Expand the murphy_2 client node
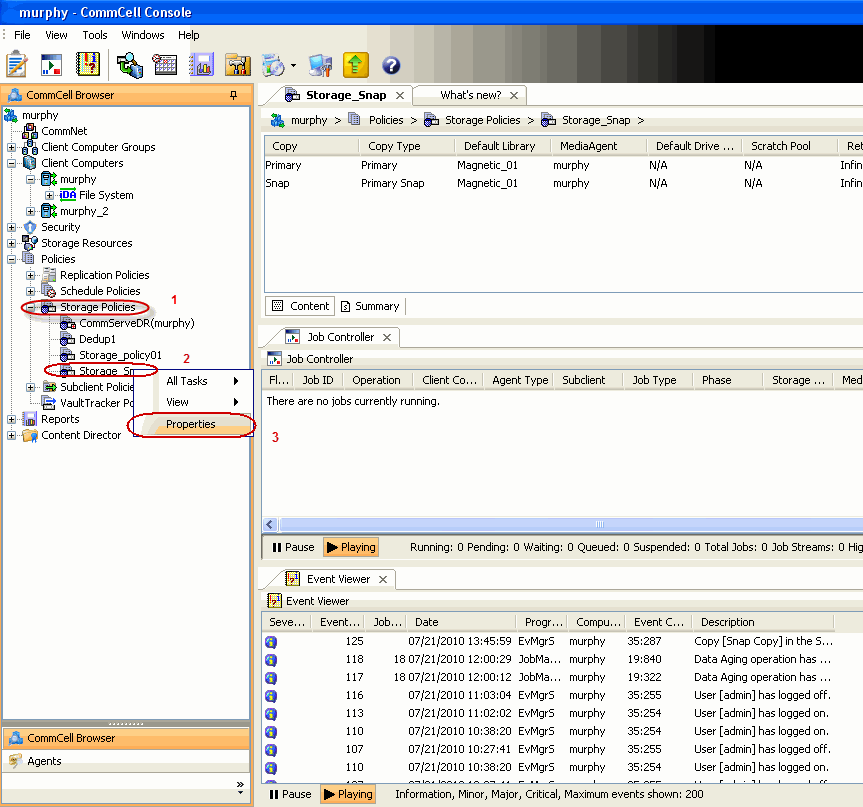 pos(30,211)
